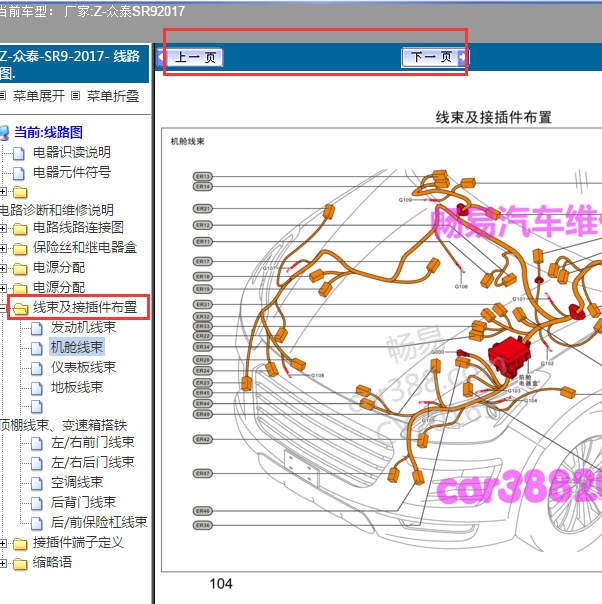Open 左/右后门线束 page

coord(92,462)
